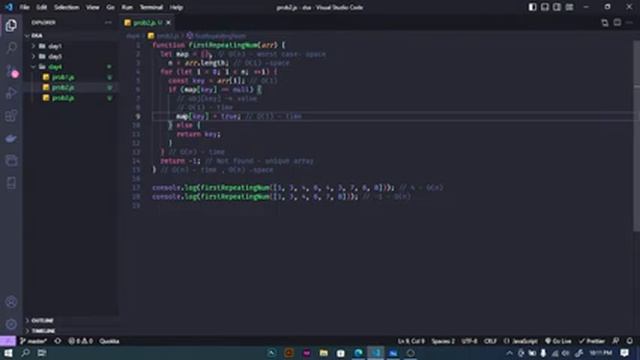
Task: Open the errors and warnings counter
Action: pos(80,341)
